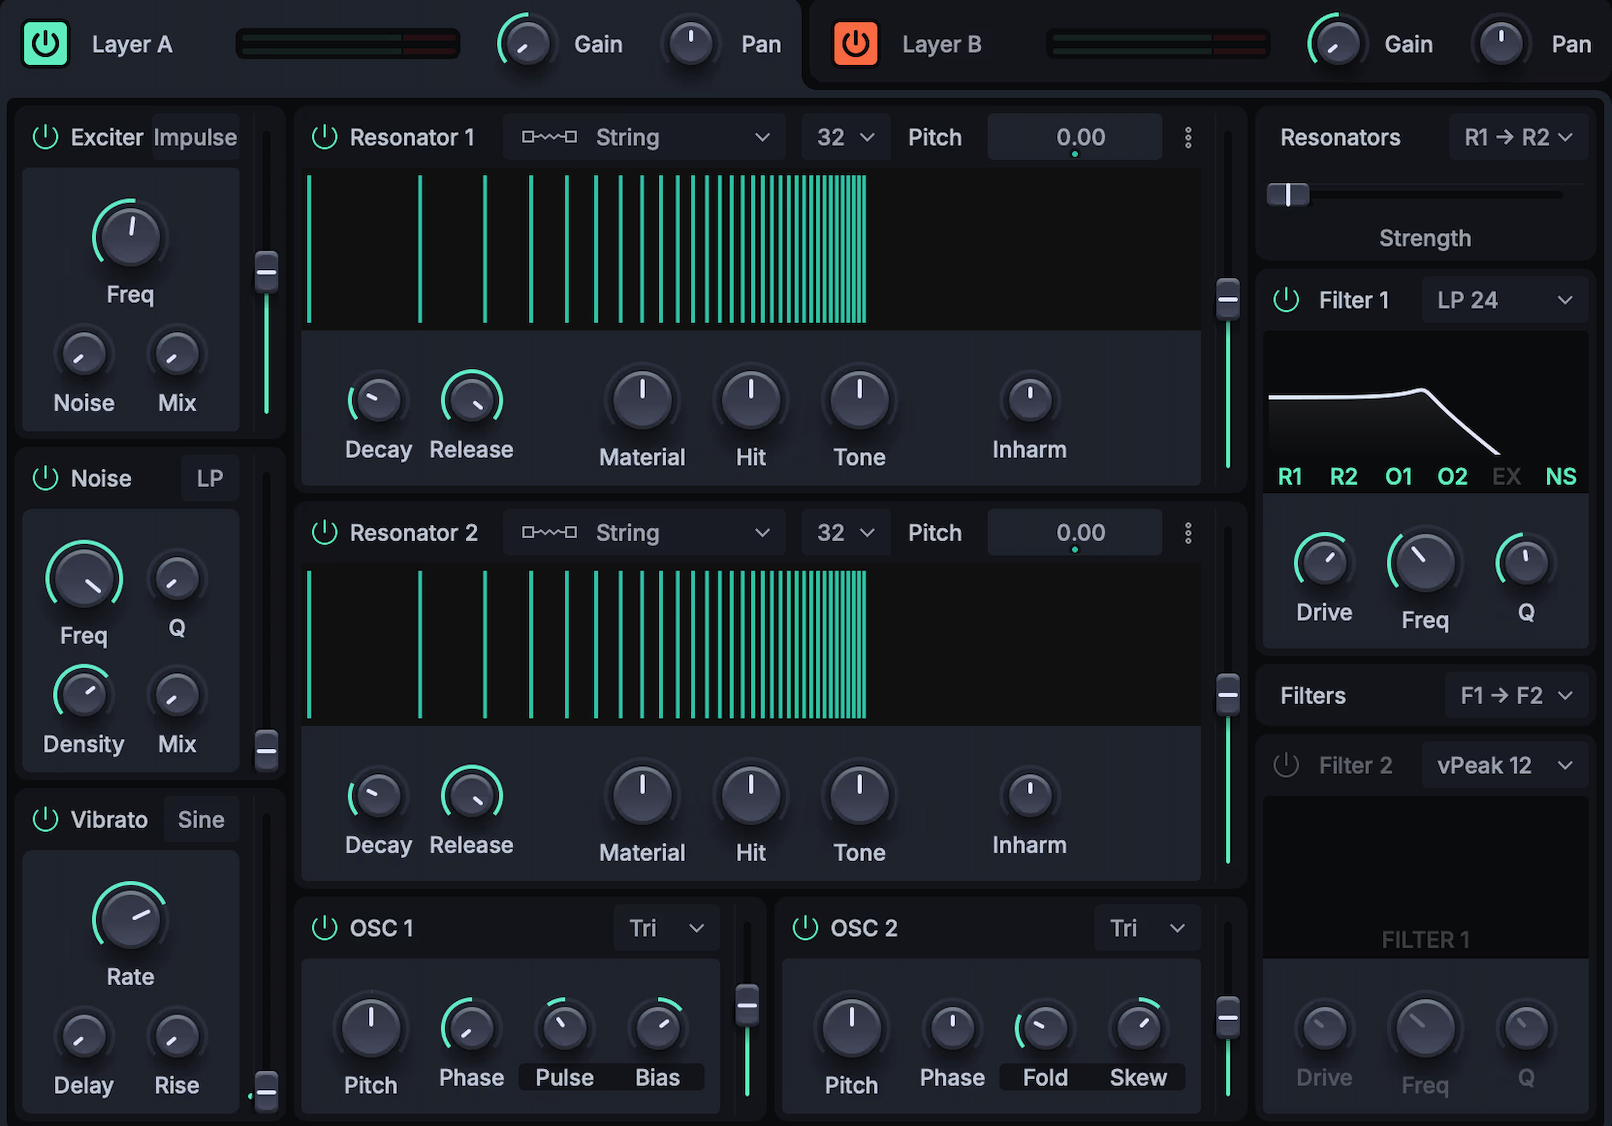1612x1126 pixels.
Task: Disable Filter 1 power
Action: (1286, 300)
